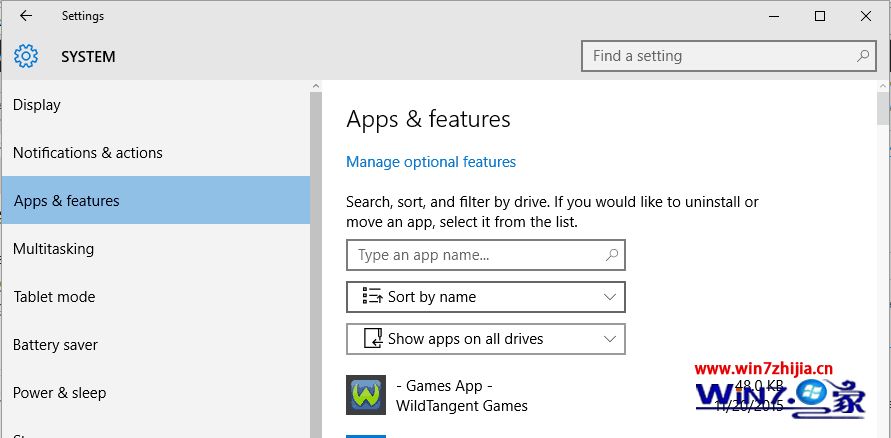Viewport: 891px width, 438px height.
Task: Open the Multitasking section
Action: (156, 248)
